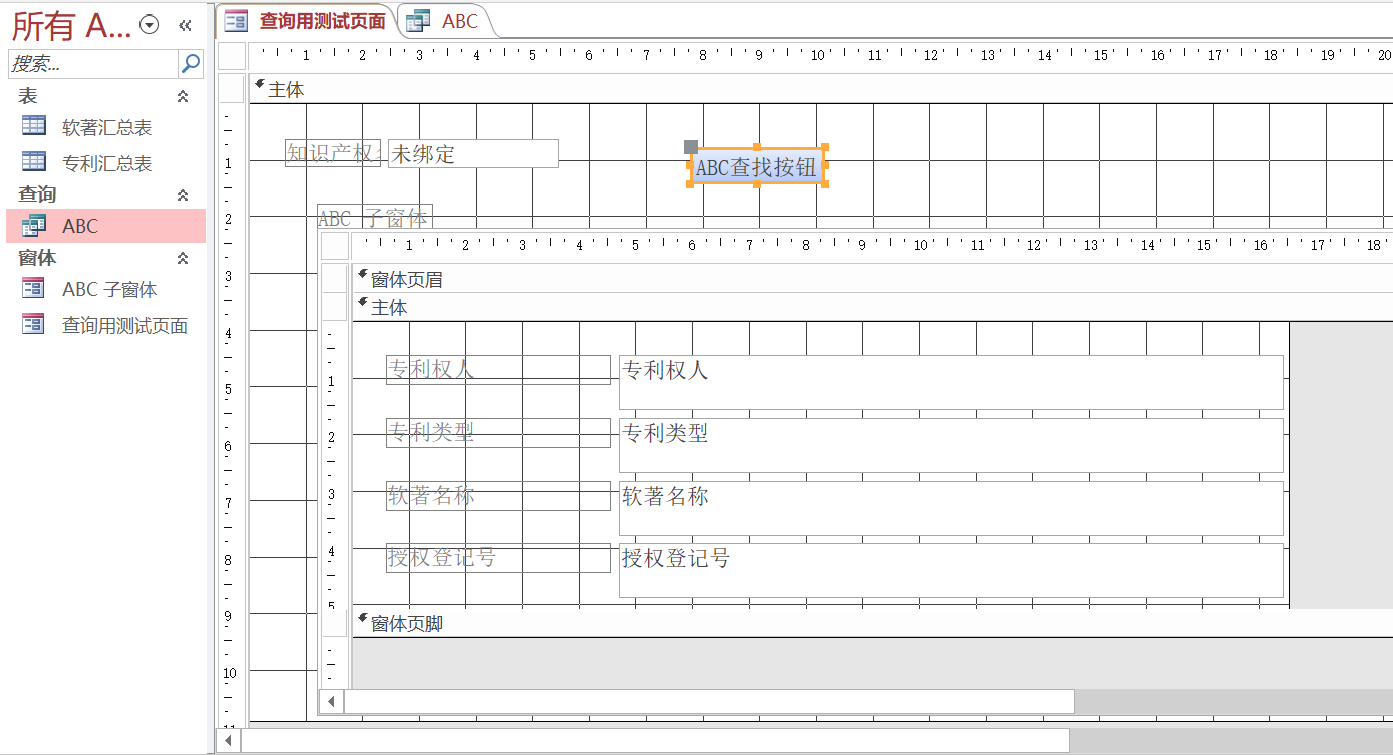This screenshot has height=755, width=1393.
Task: Click the outer 主体 section bar
Action: (820, 89)
